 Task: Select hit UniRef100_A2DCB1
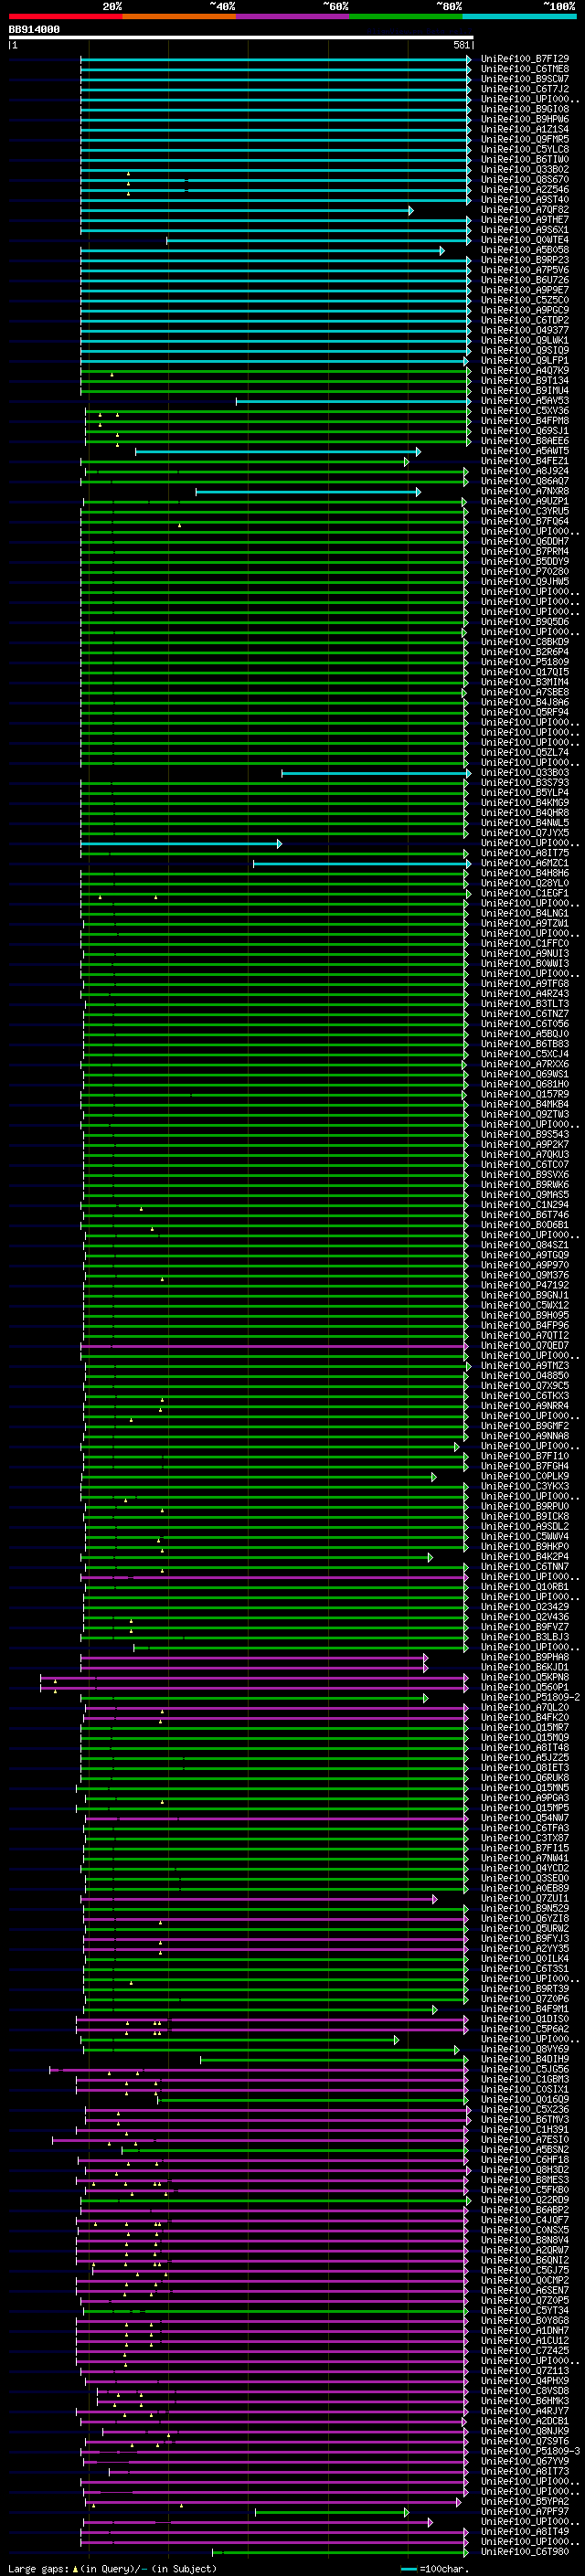pos(525,2421)
